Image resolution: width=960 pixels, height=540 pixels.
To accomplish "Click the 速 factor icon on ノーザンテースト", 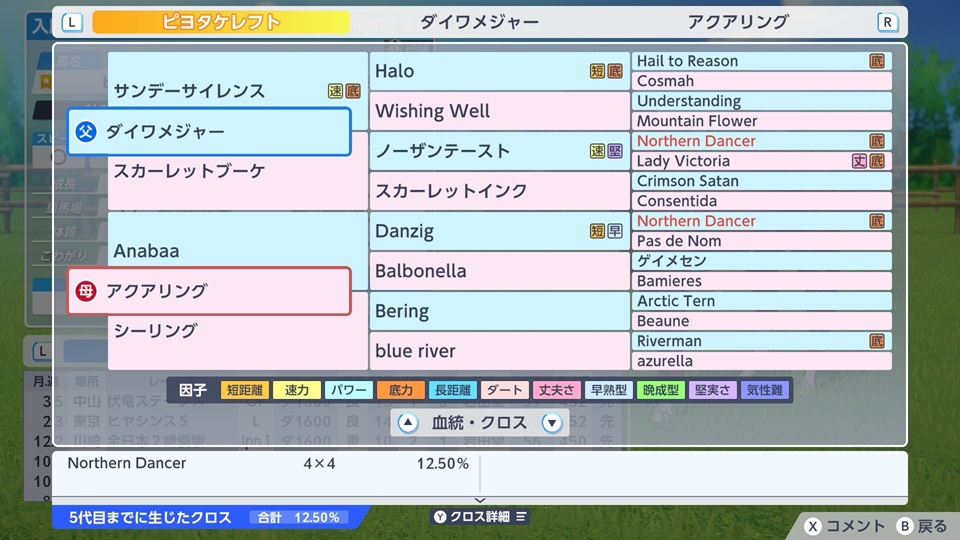I will [598, 151].
